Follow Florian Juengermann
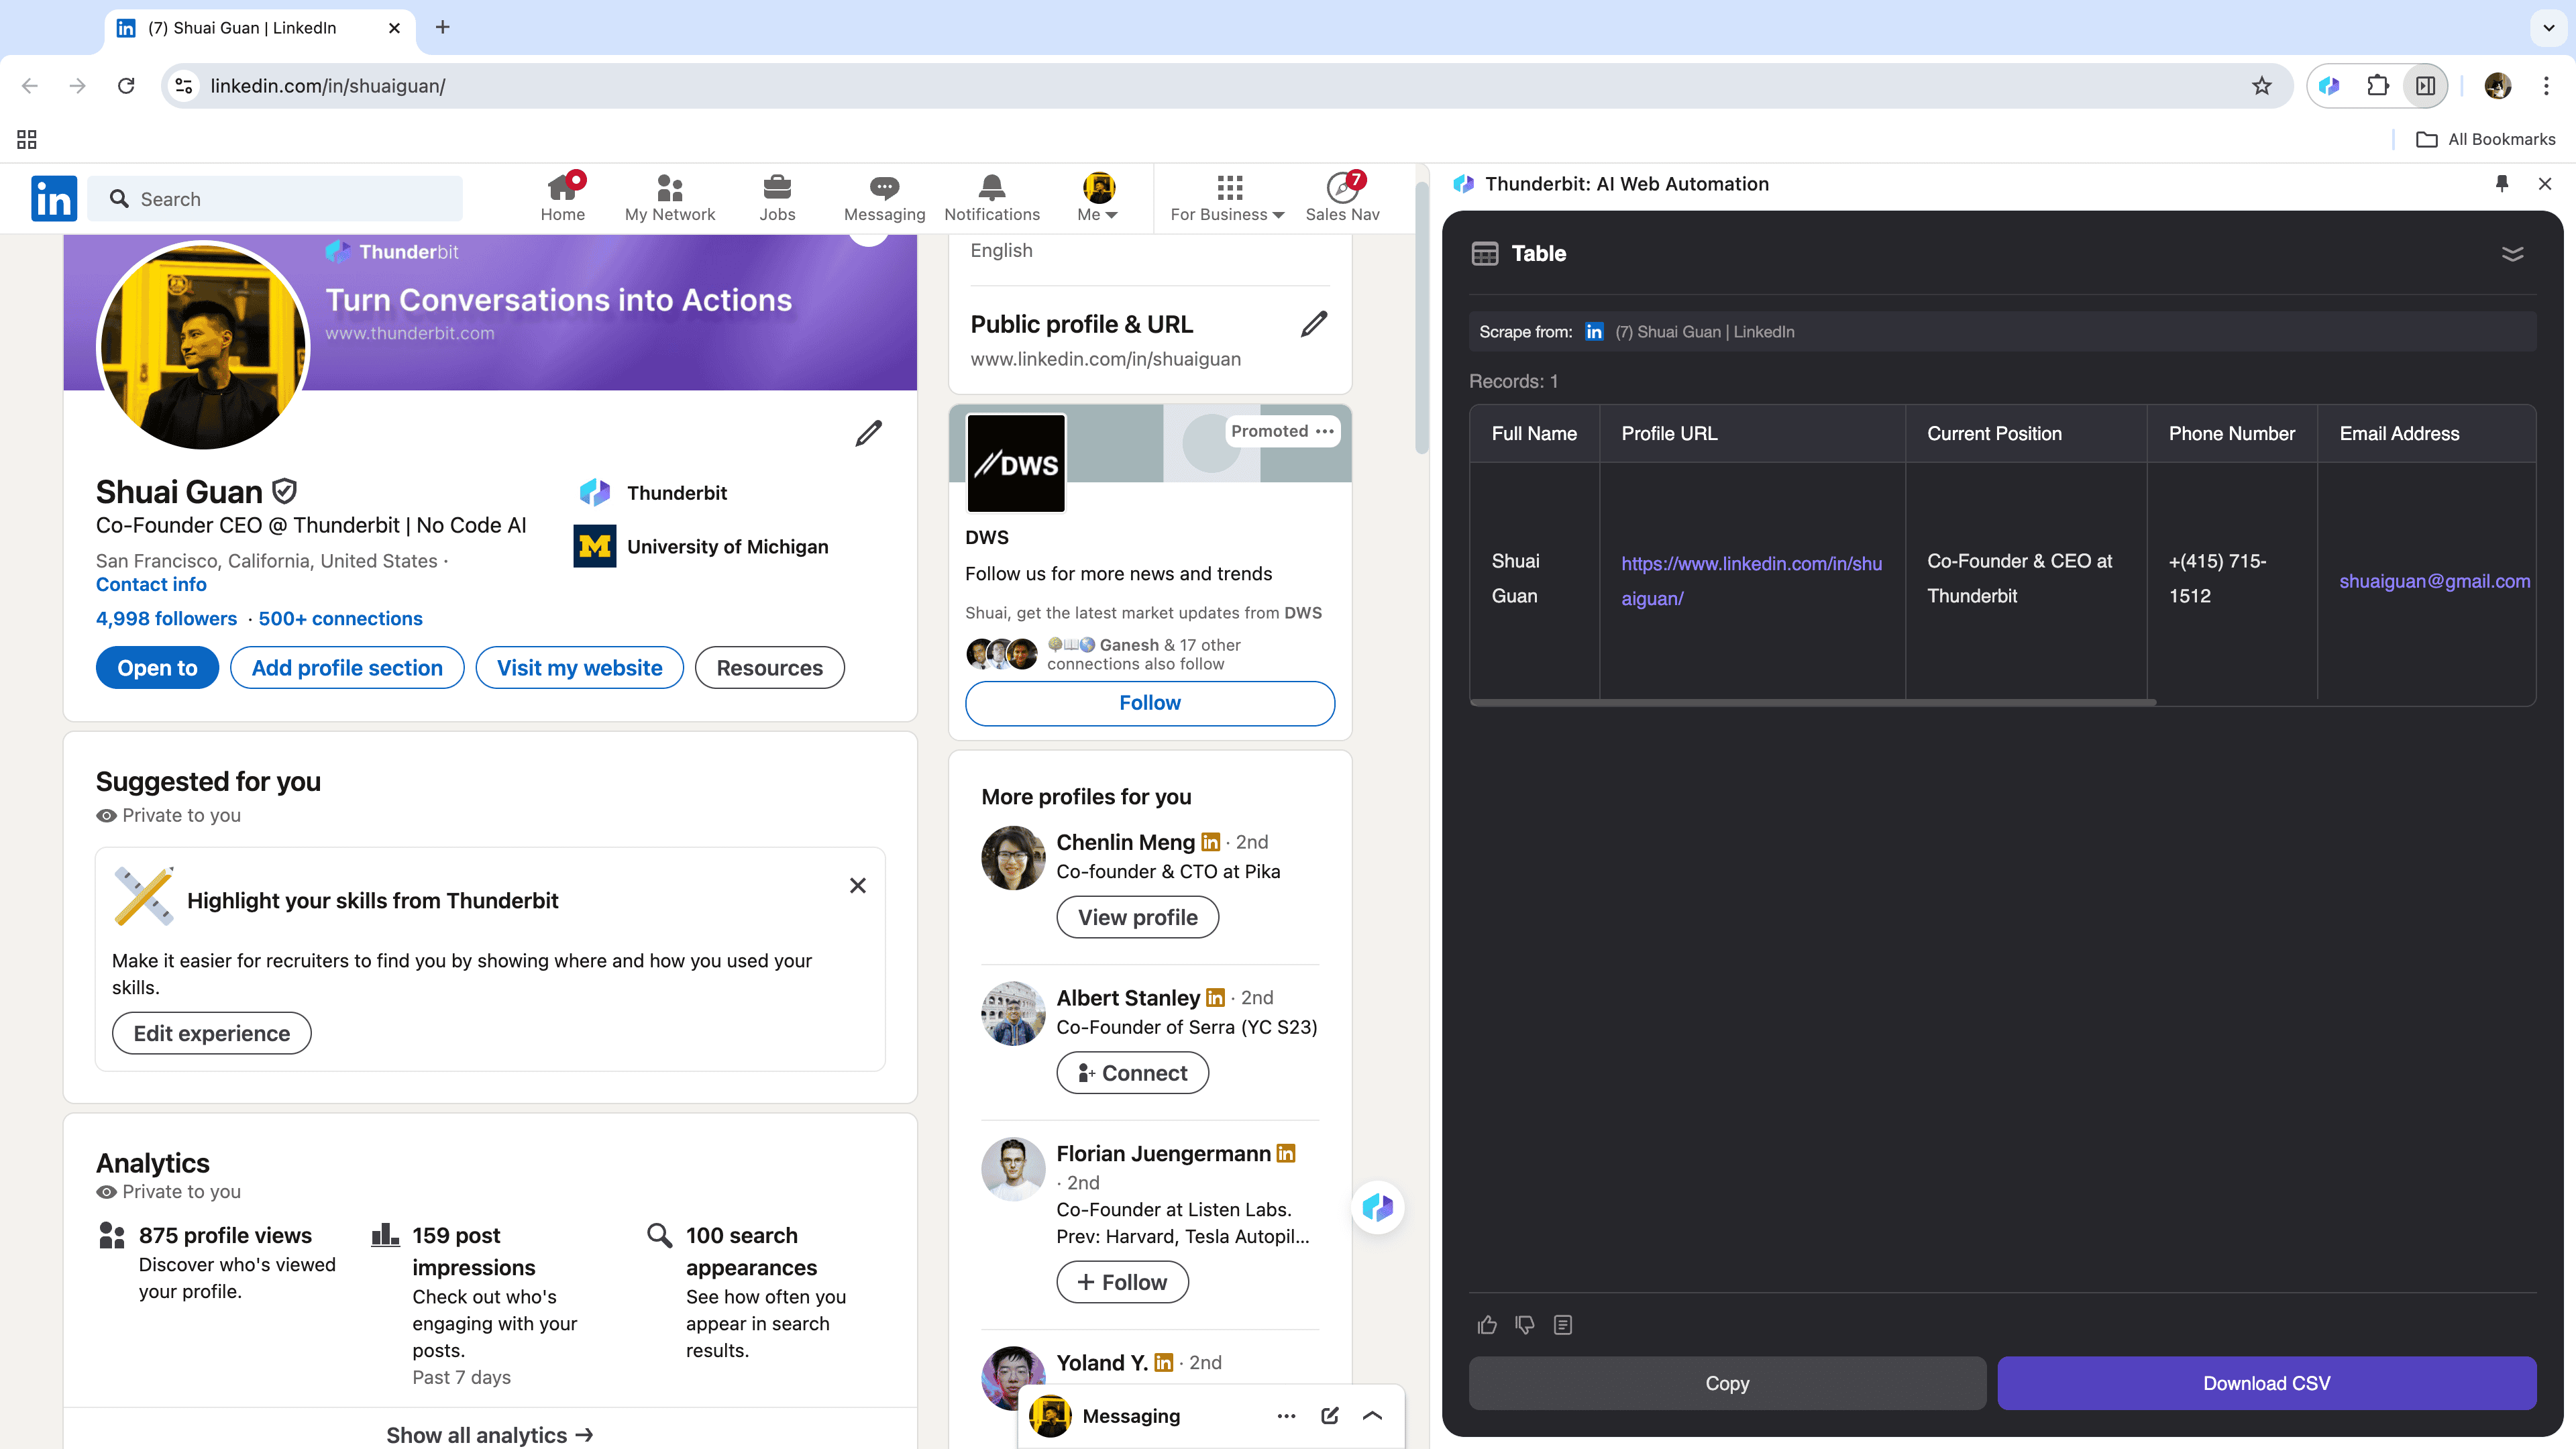Viewport: 2576px width, 1449px height. pos(1122,1282)
